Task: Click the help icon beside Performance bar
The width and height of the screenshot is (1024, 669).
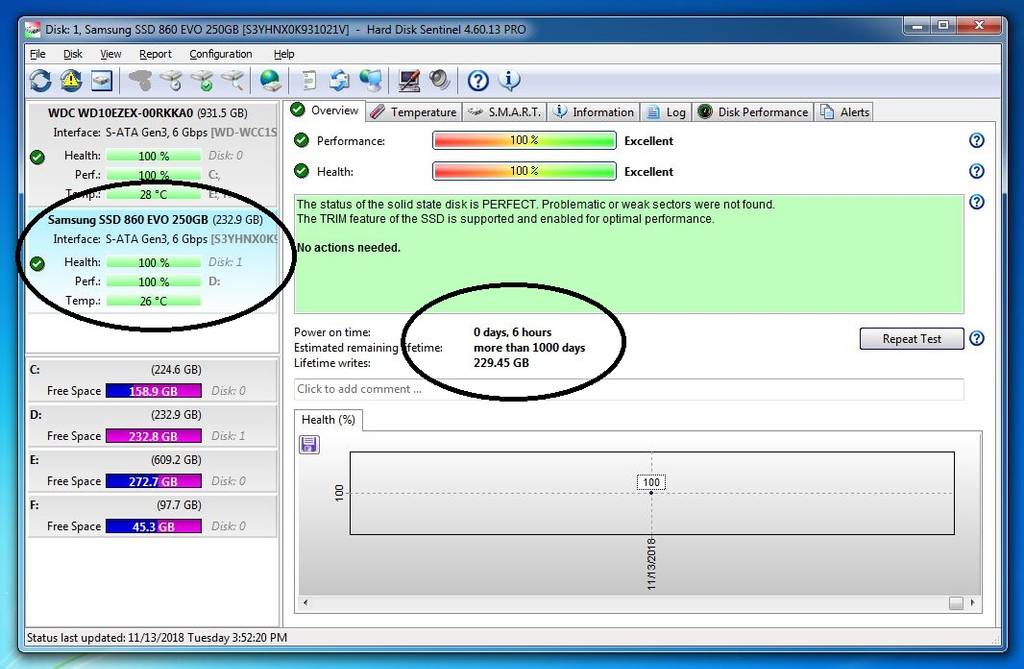Action: pyautogui.click(x=976, y=140)
